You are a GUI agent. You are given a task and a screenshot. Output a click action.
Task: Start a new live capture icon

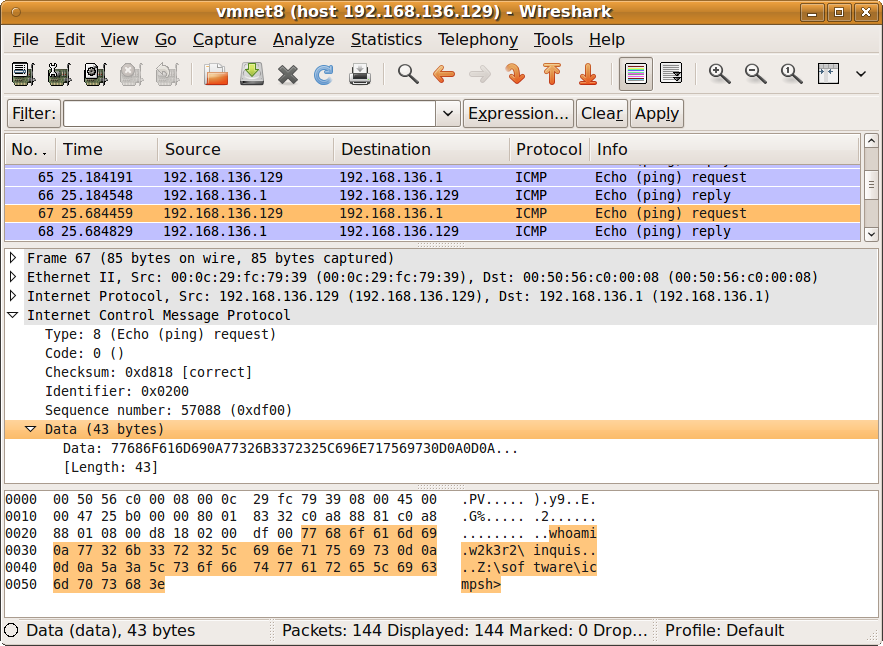click(95, 74)
